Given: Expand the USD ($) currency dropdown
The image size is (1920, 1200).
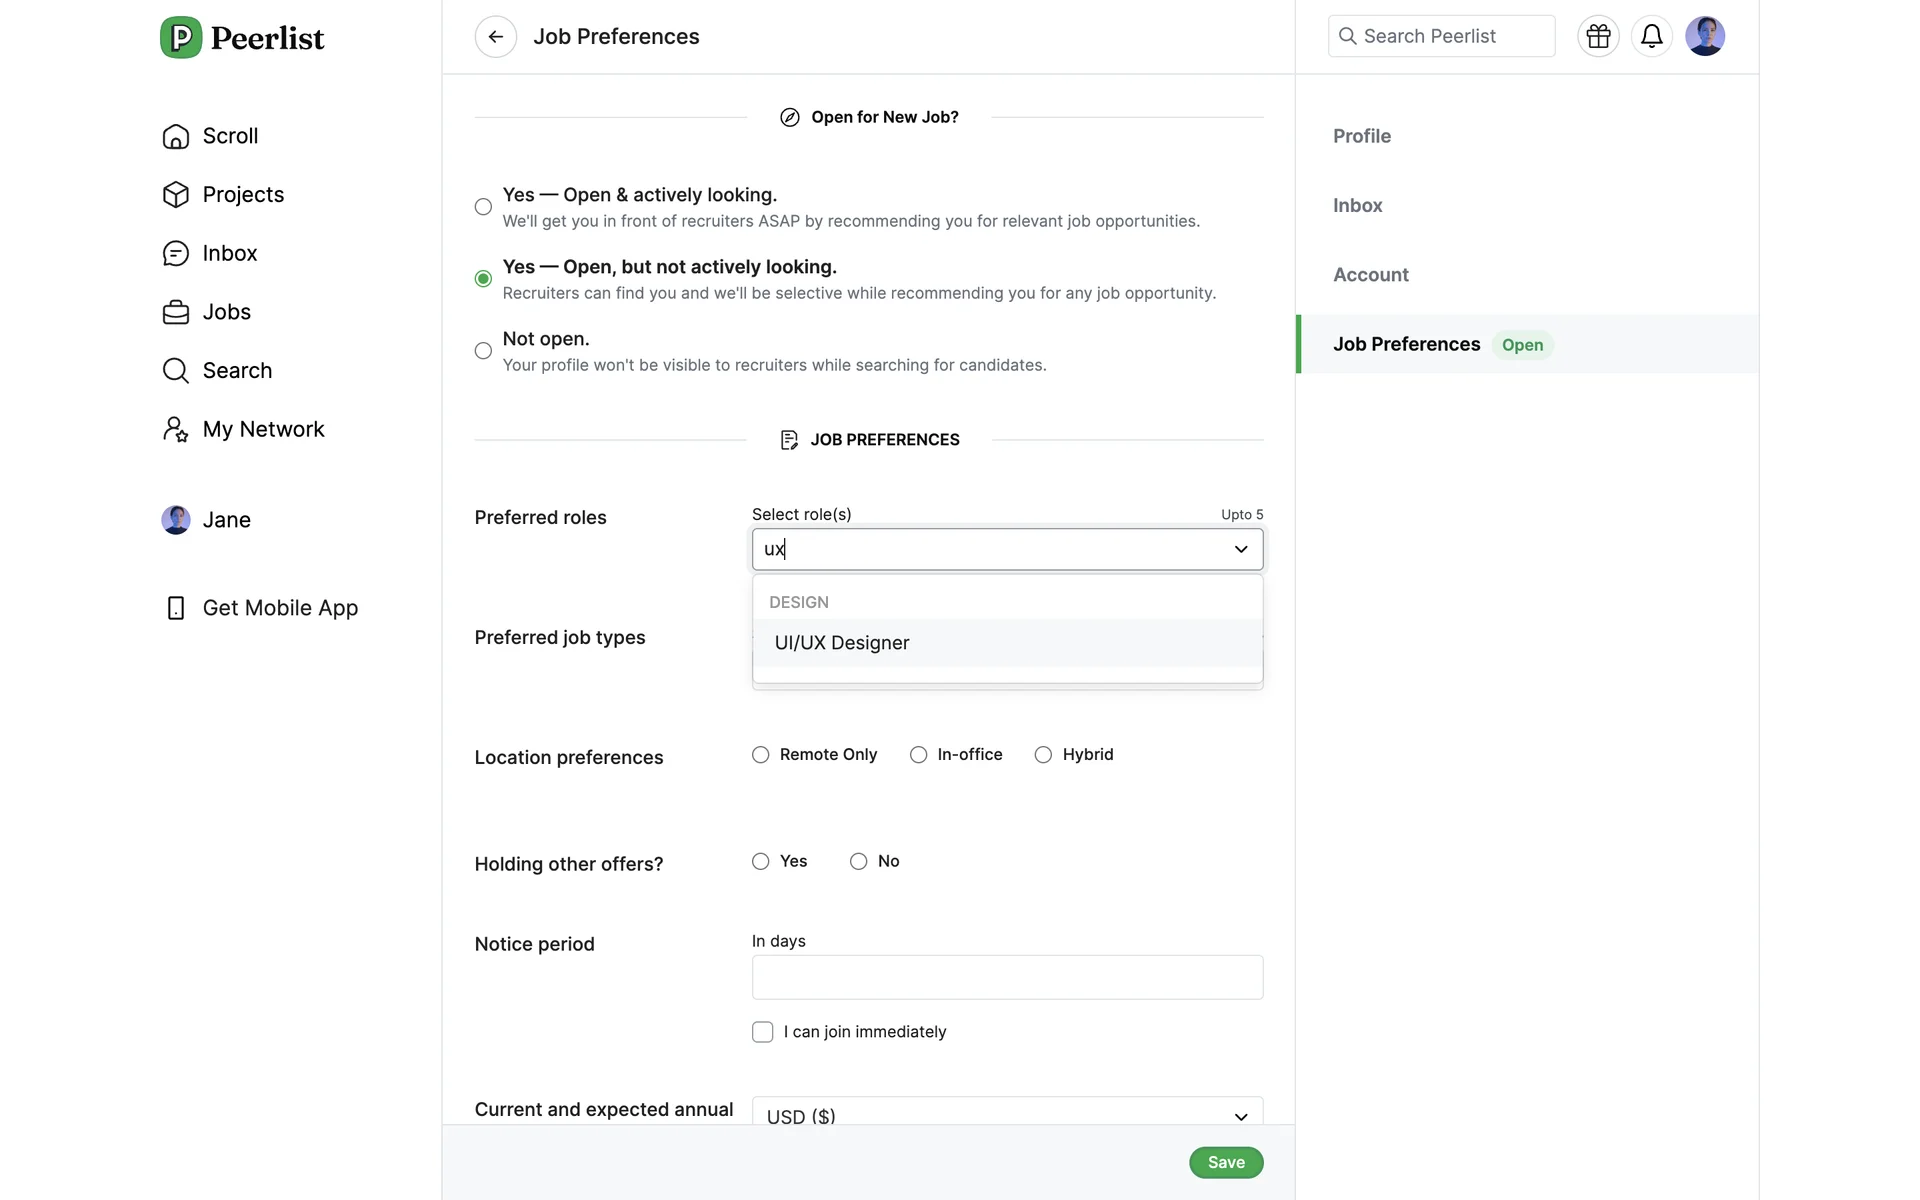Looking at the screenshot, I should pos(1240,1116).
